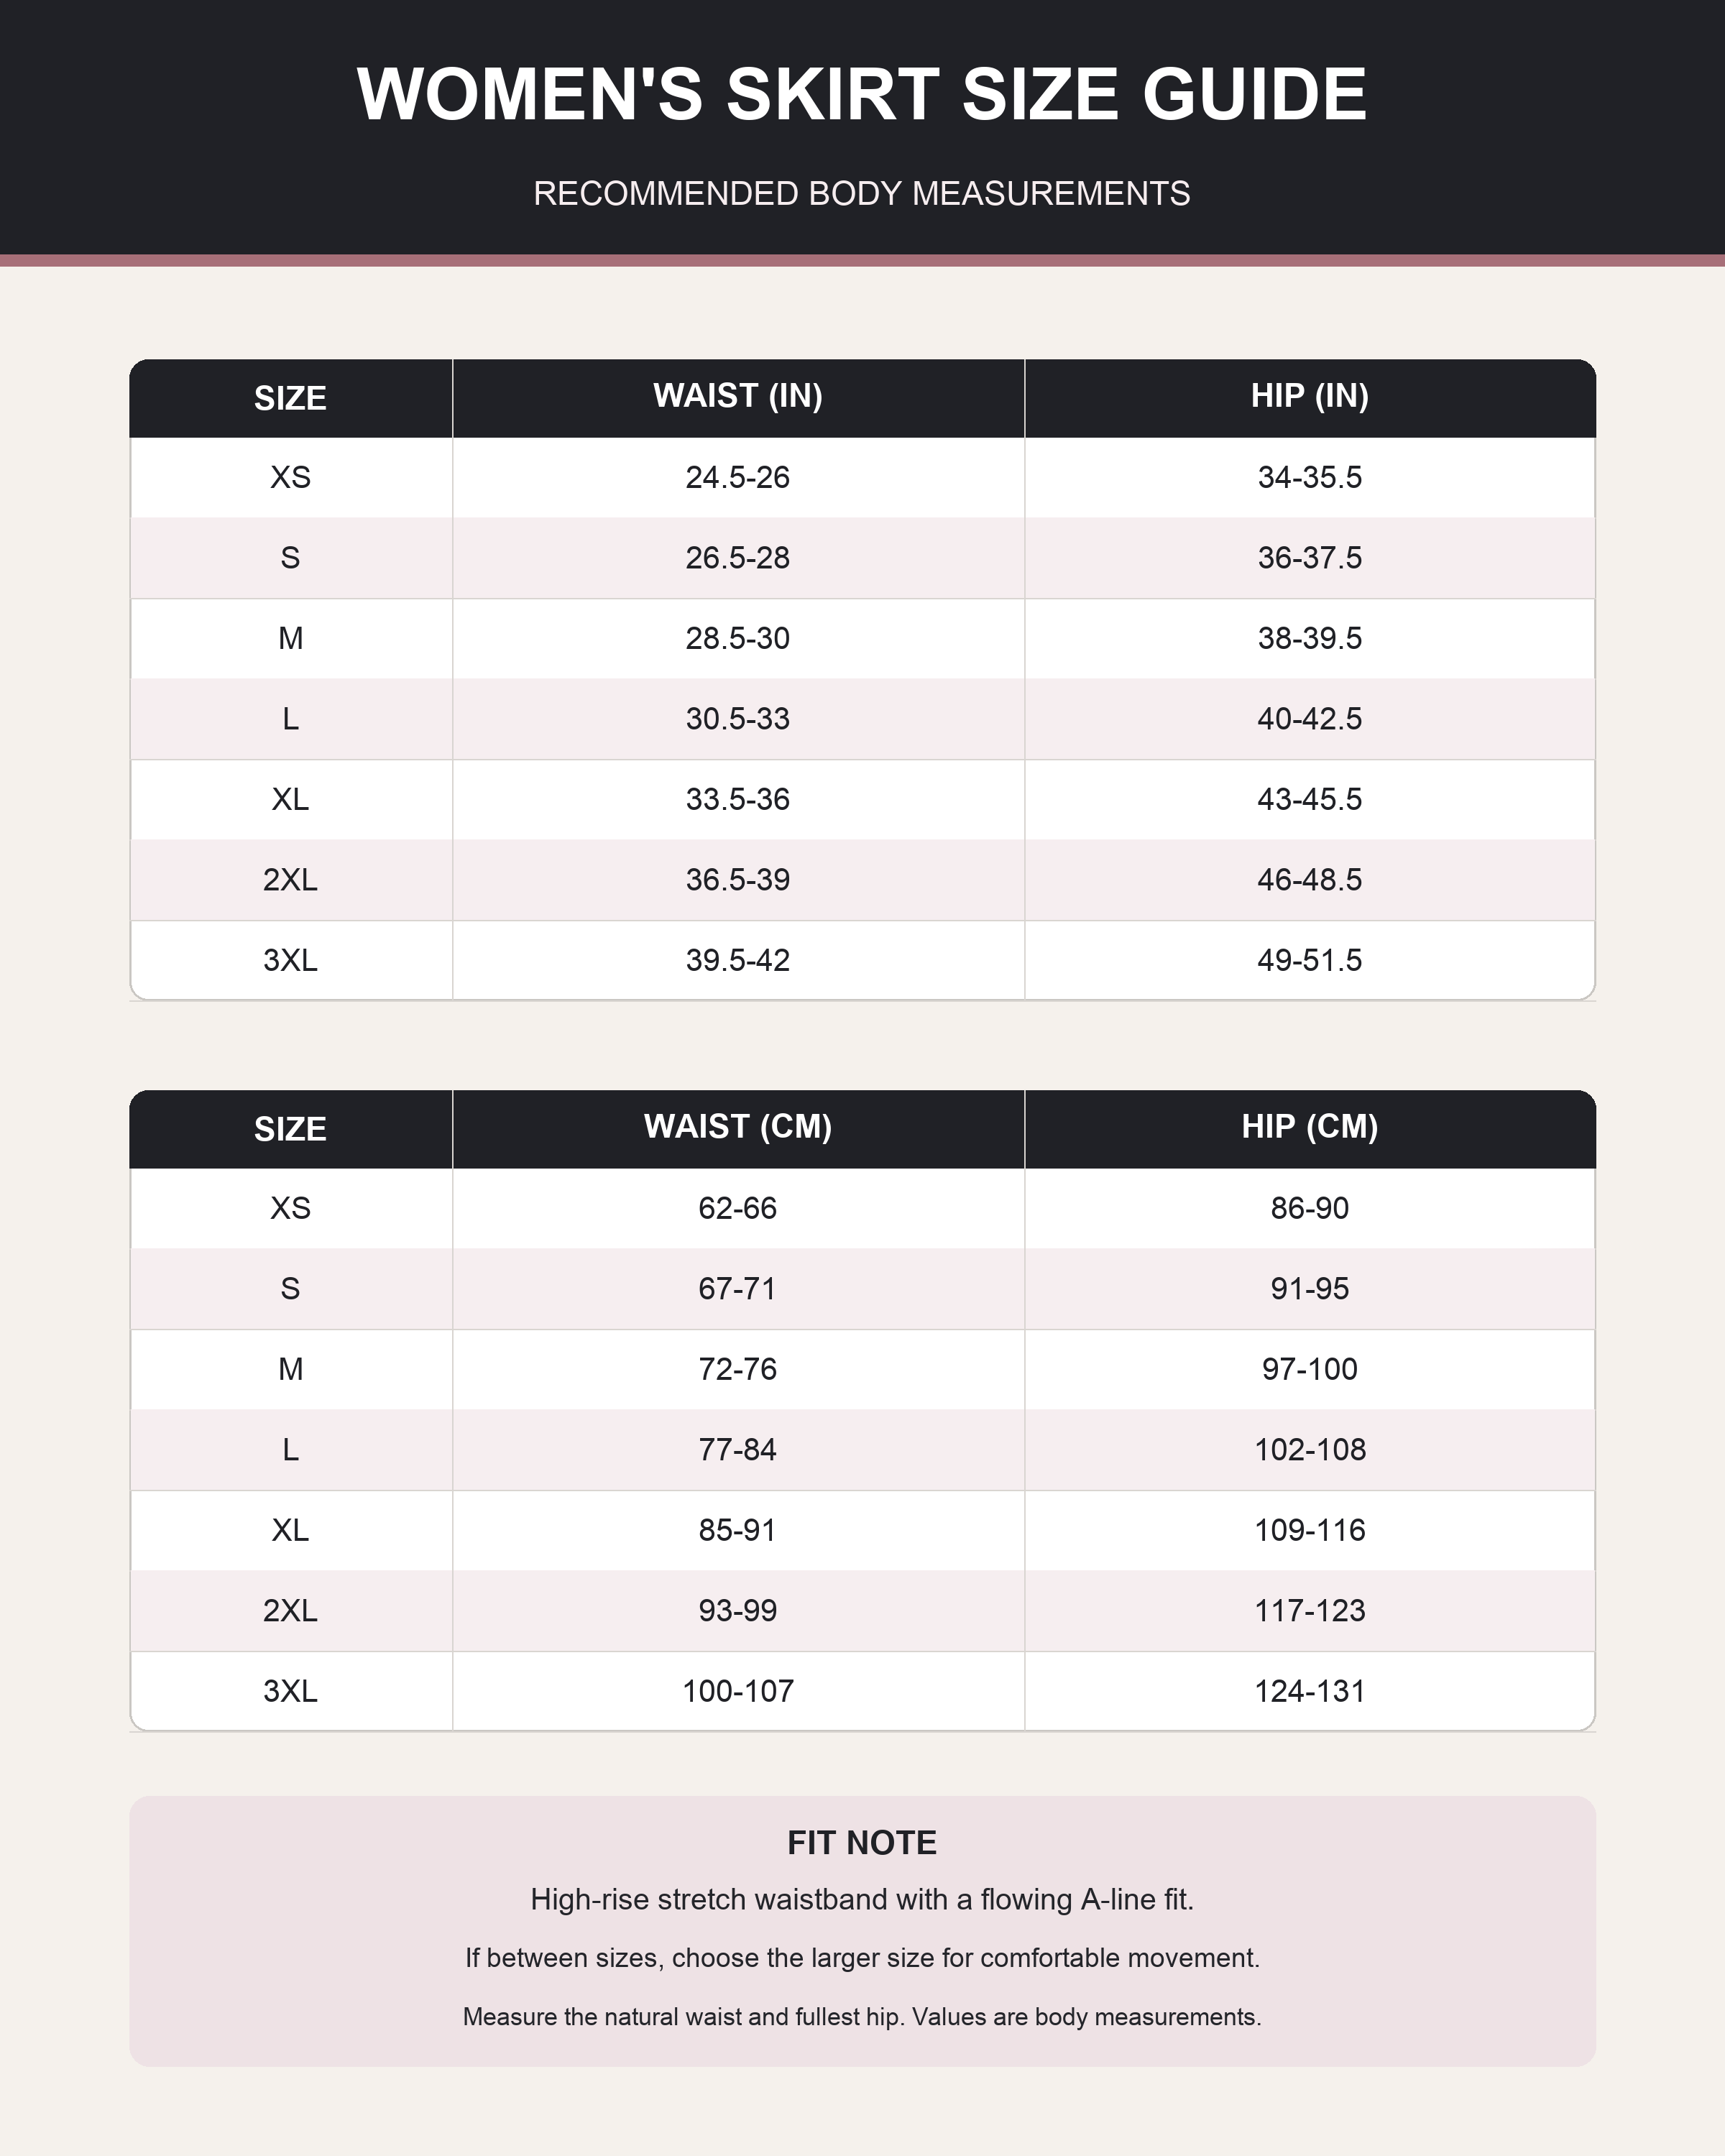This screenshot has height=2156, width=1725.
Task: Select the XS row in inches table
Action: [x=862, y=477]
